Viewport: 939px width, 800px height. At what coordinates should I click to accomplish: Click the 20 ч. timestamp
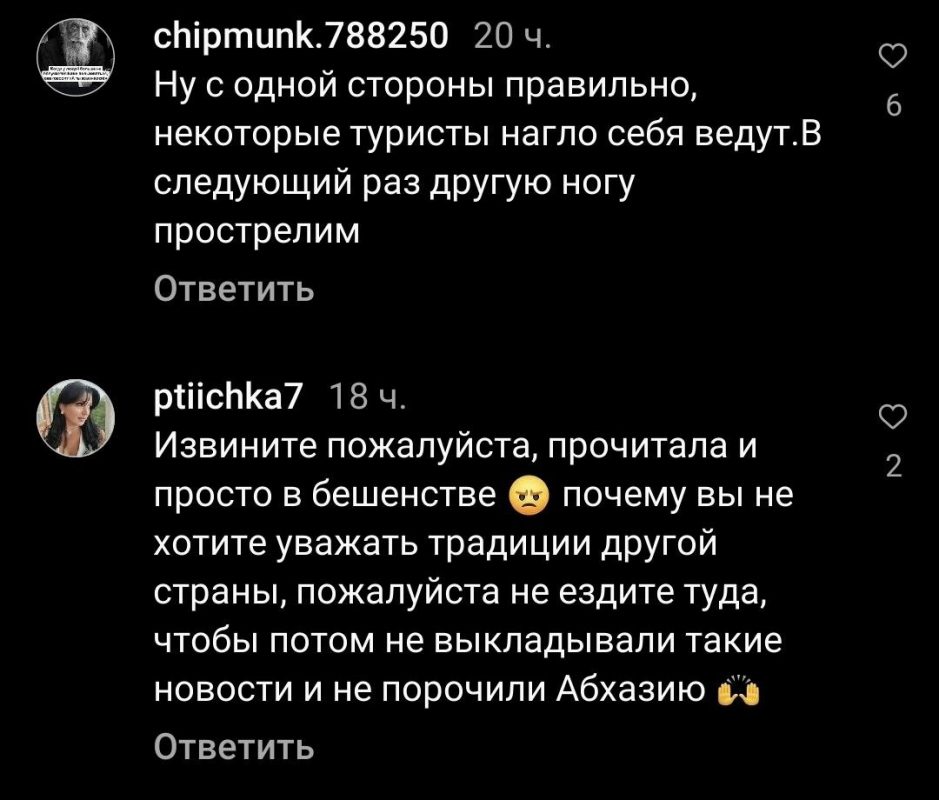pyautogui.click(x=512, y=38)
